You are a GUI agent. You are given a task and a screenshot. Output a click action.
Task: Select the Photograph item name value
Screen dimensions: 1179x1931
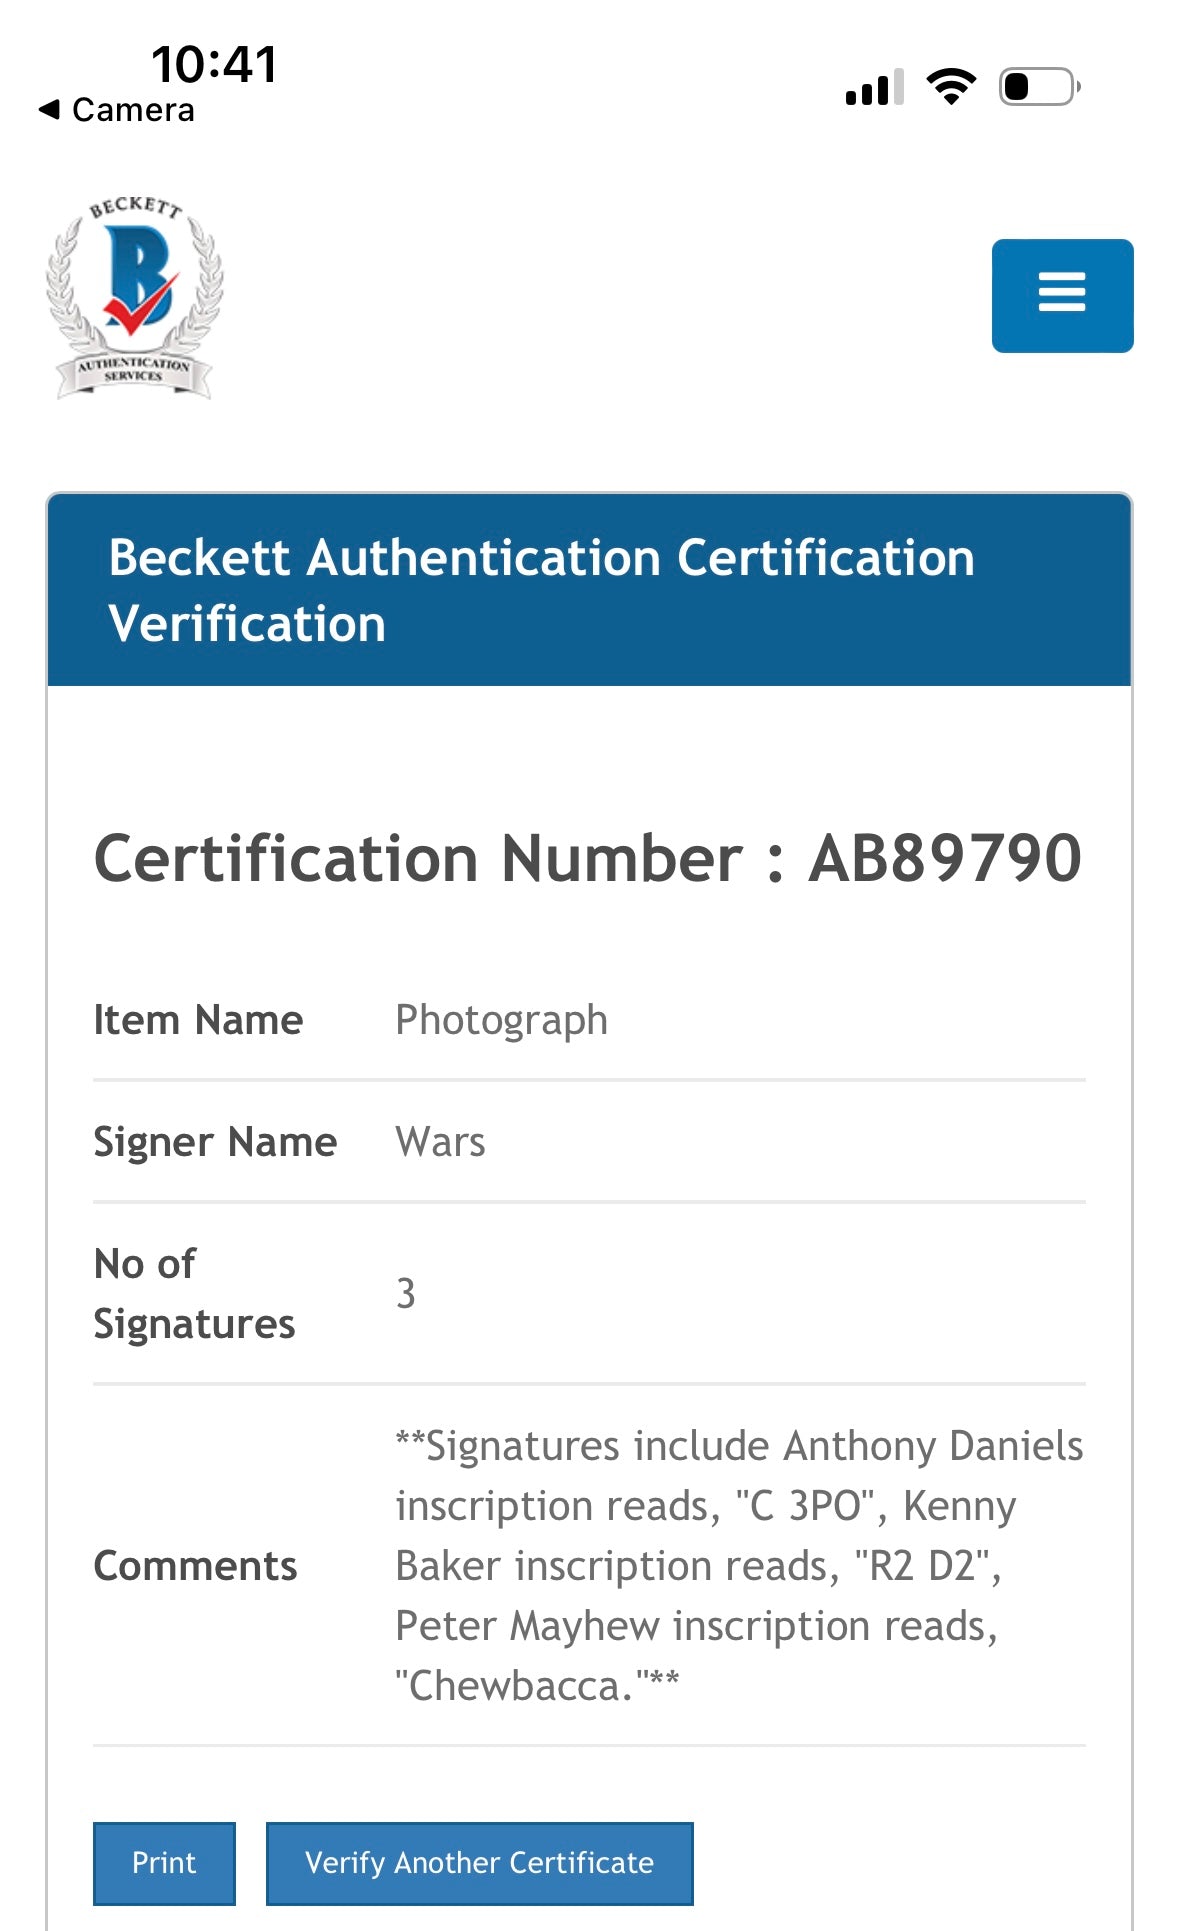[x=501, y=1020]
